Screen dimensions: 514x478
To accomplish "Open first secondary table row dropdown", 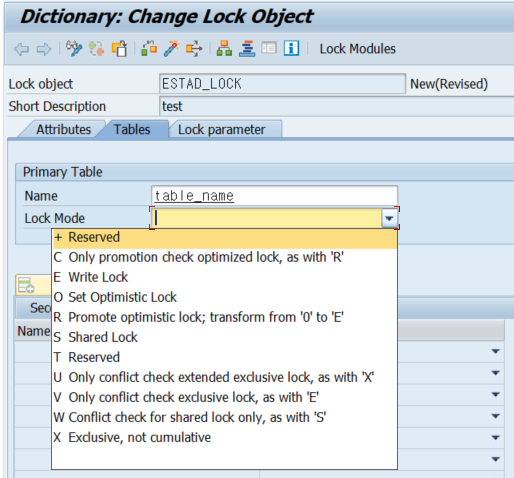I will point(496,351).
